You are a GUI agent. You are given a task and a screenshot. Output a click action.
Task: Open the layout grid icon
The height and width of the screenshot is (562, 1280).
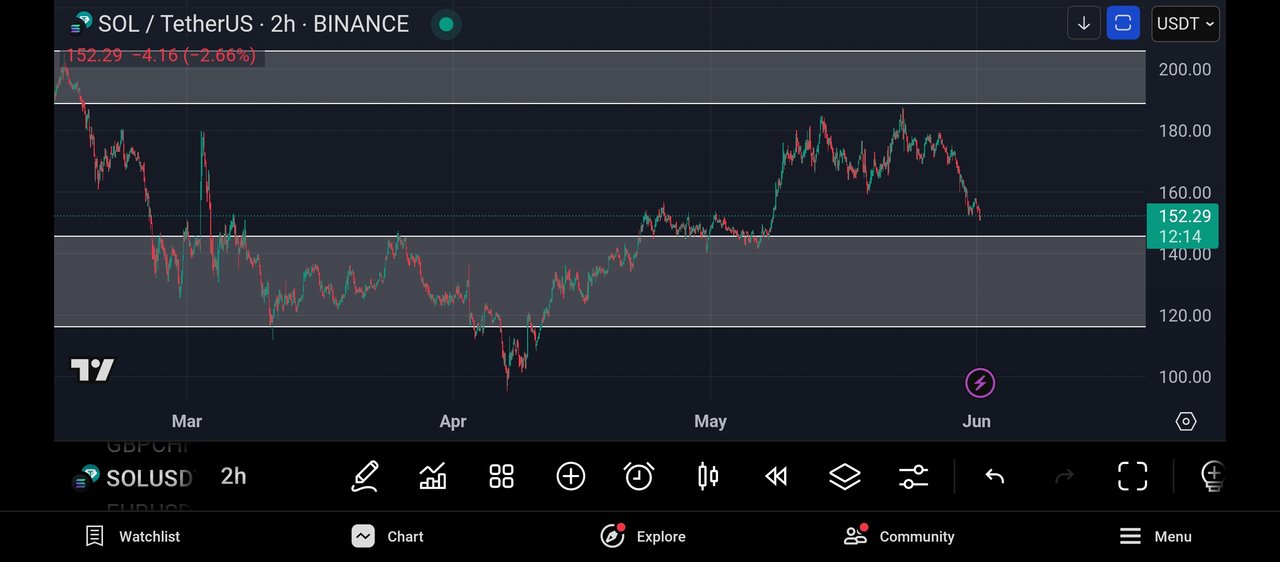tap(501, 477)
